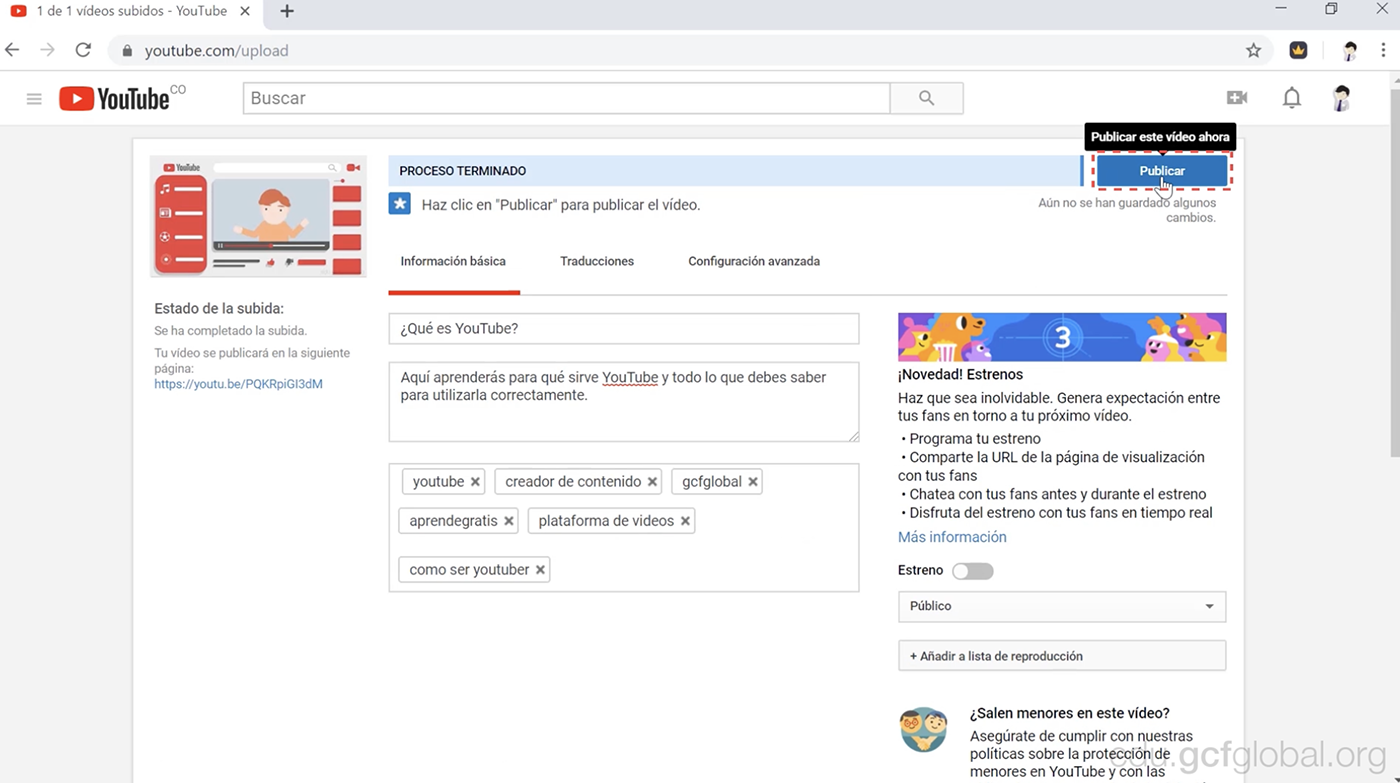The height and width of the screenshot is (783, 1400).
Task: Switch to the Información básica tab
Action: pos(453,261)
